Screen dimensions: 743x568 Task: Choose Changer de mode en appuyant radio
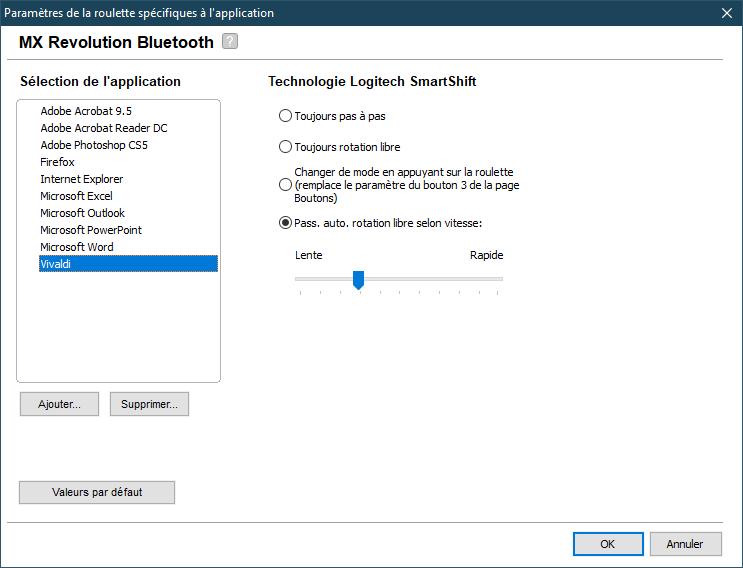[x=285, y=185]
